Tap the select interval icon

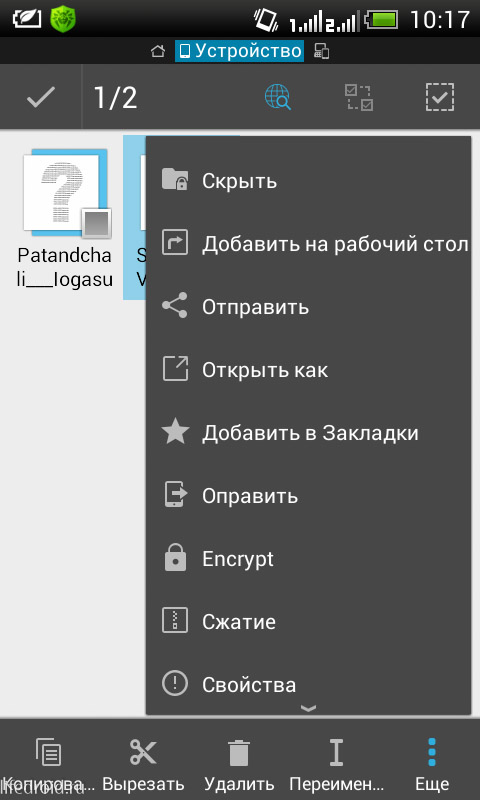359,97
